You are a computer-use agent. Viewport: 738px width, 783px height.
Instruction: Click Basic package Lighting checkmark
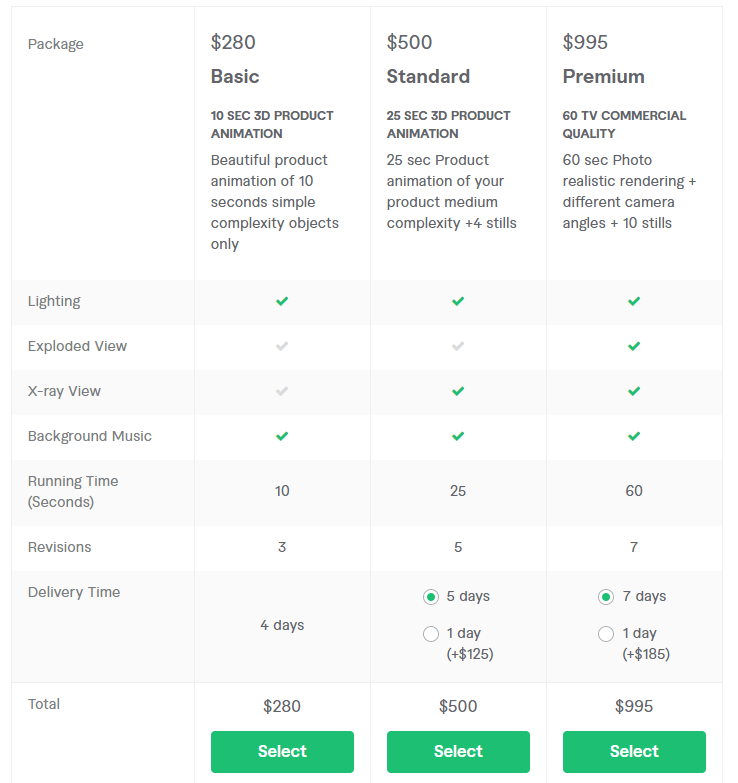coord(282,301)
